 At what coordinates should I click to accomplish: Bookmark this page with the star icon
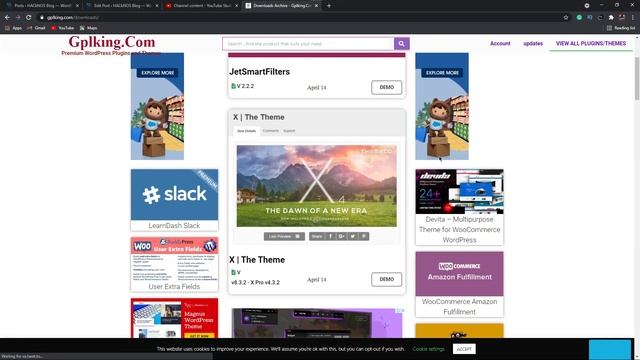566,18
